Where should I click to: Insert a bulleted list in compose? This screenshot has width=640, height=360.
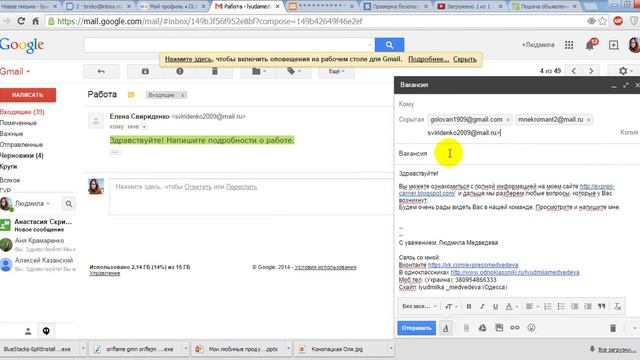click(x=561, y=307)
